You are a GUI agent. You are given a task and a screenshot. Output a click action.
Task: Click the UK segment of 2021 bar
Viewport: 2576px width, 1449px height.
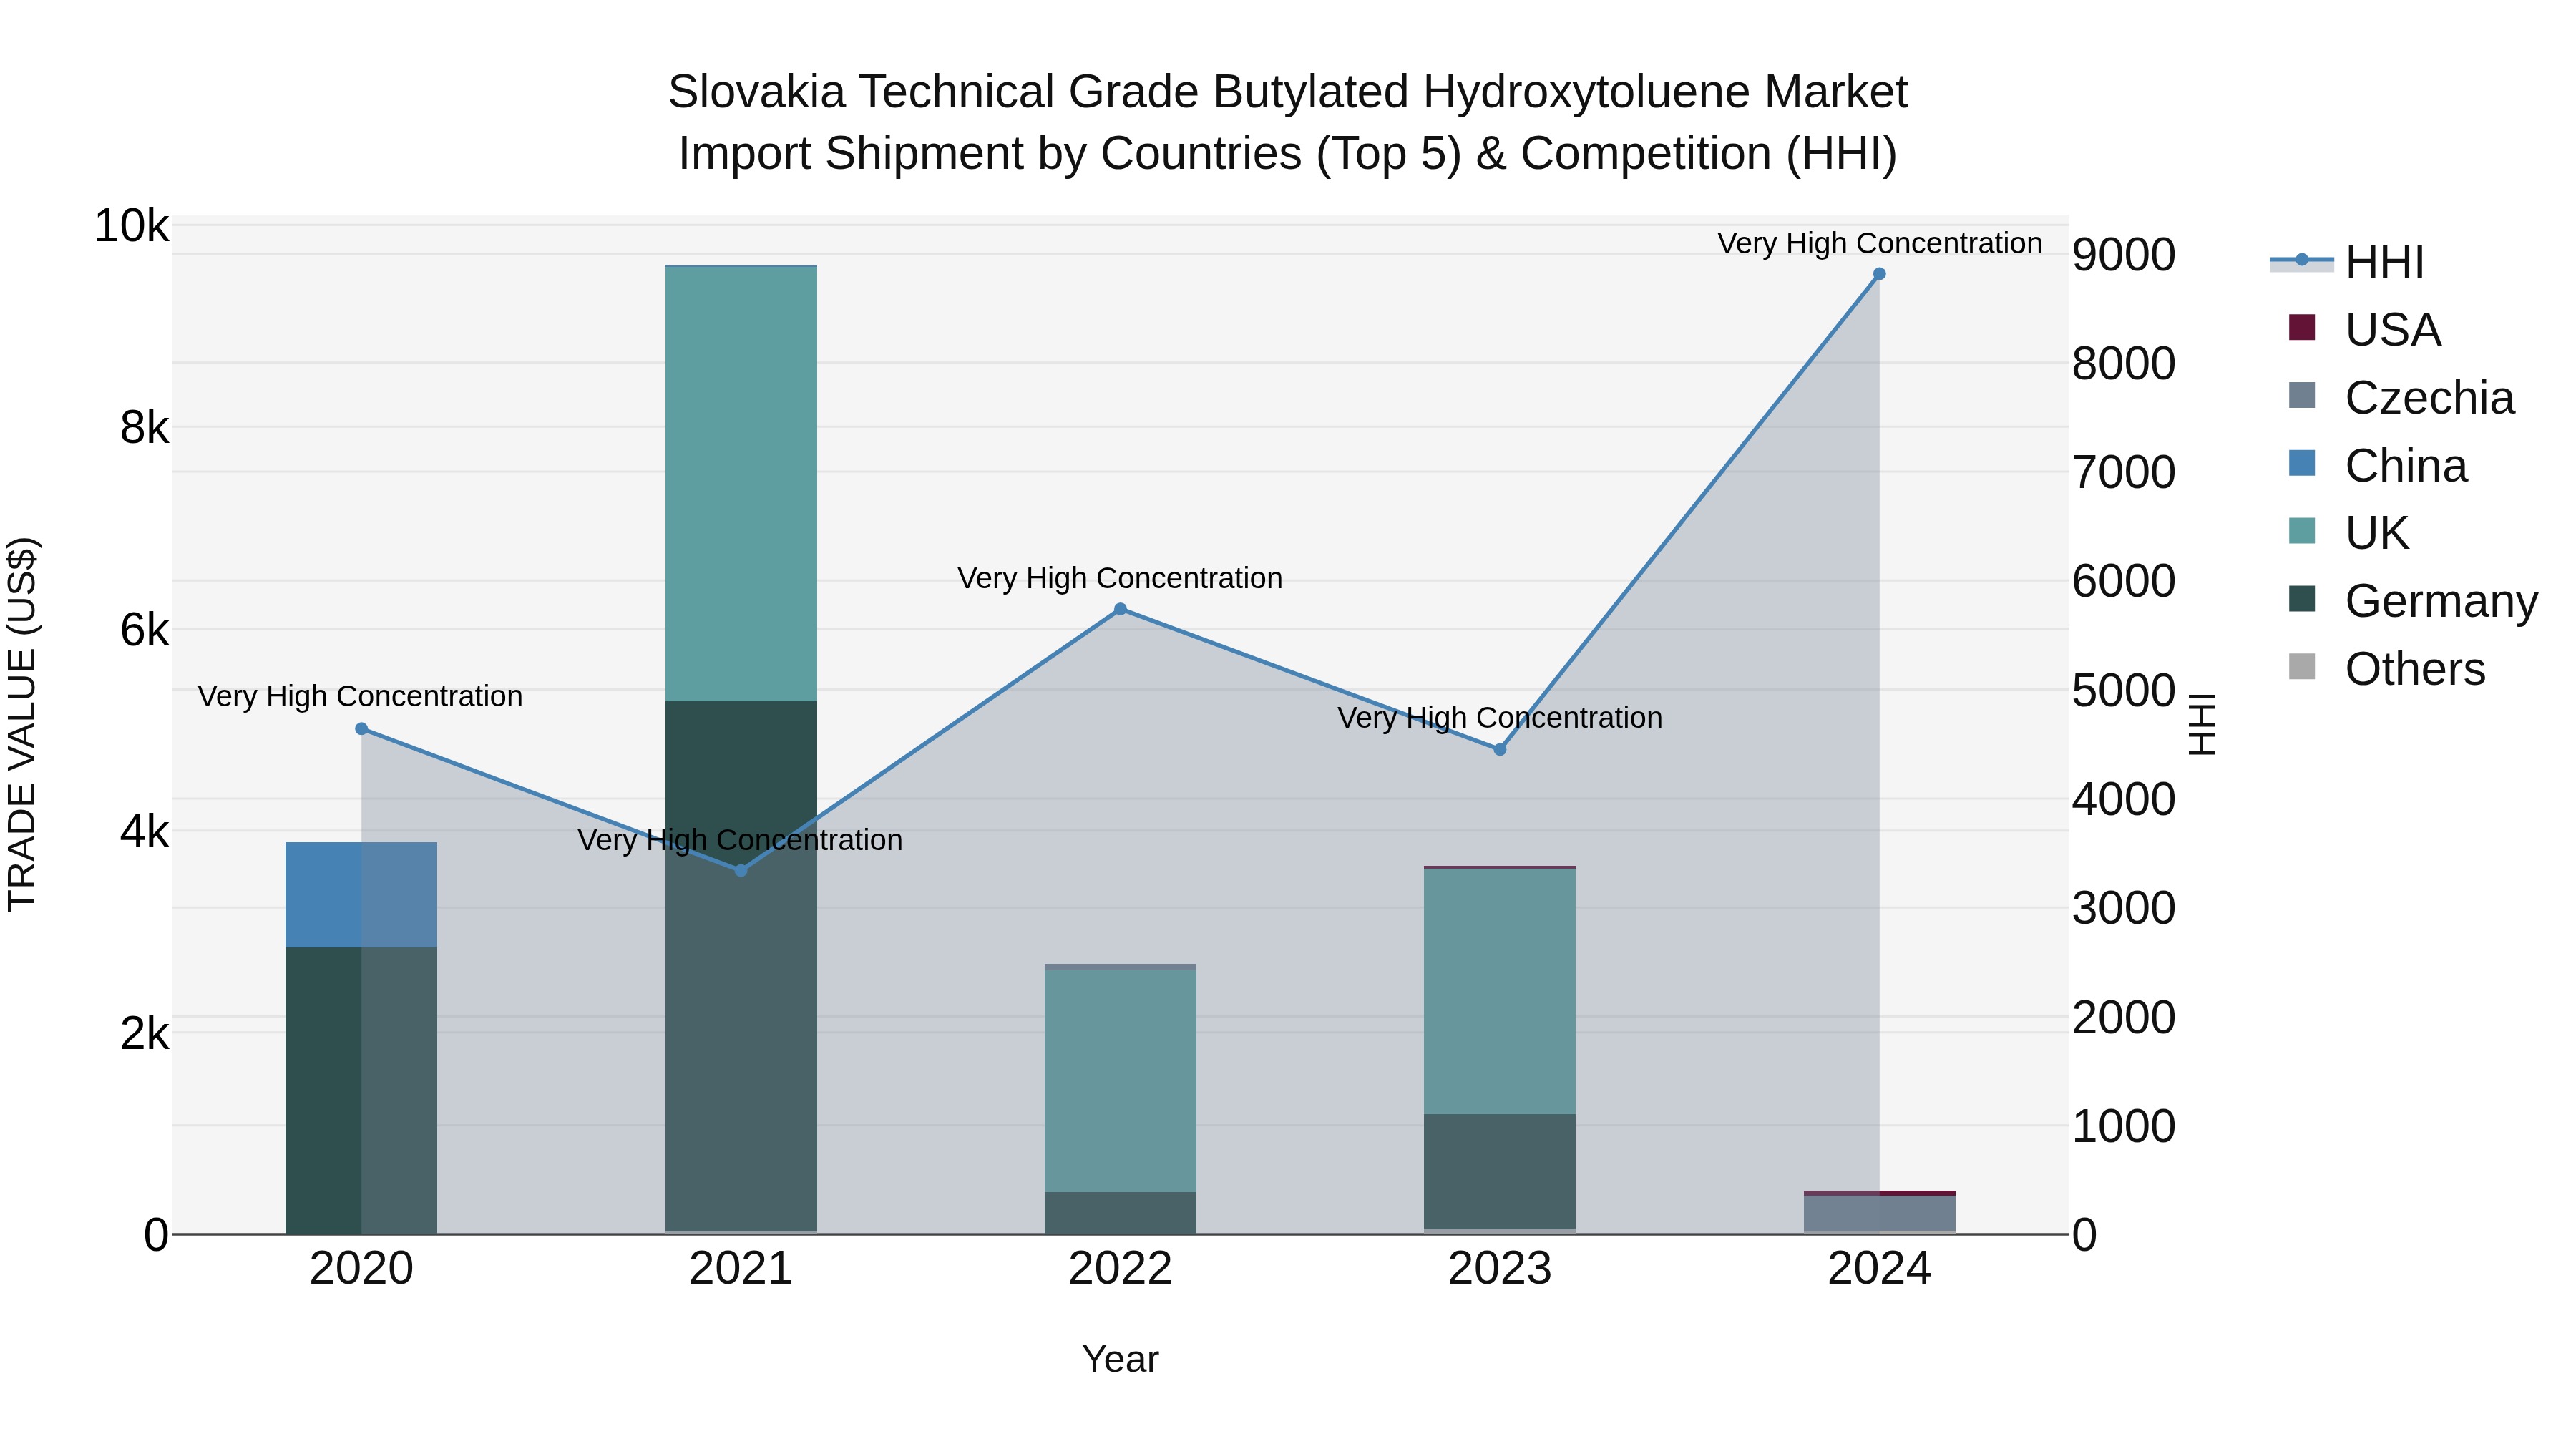point(741,484)
